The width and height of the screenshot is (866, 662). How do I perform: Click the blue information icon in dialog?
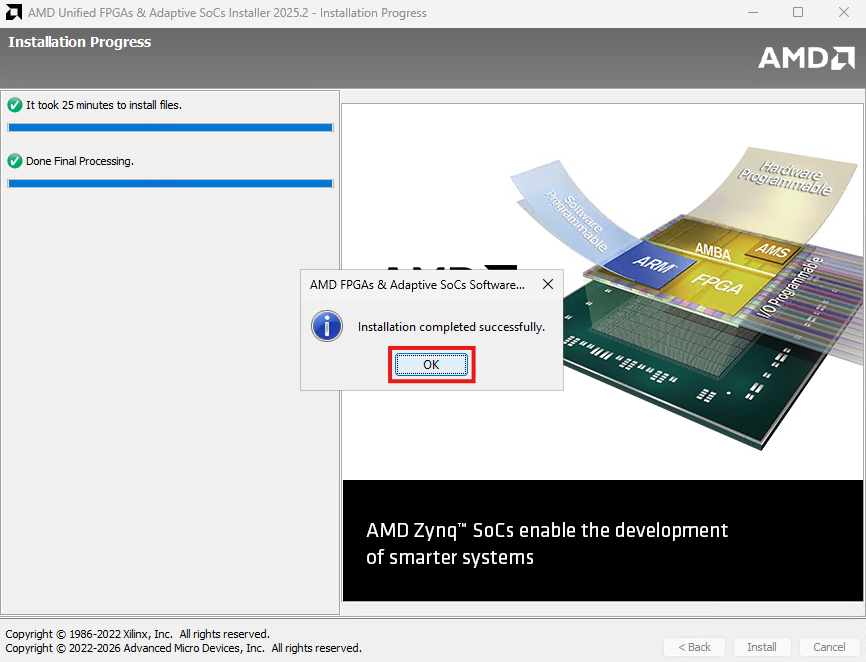pyautogui.click(x=327, y=326)
